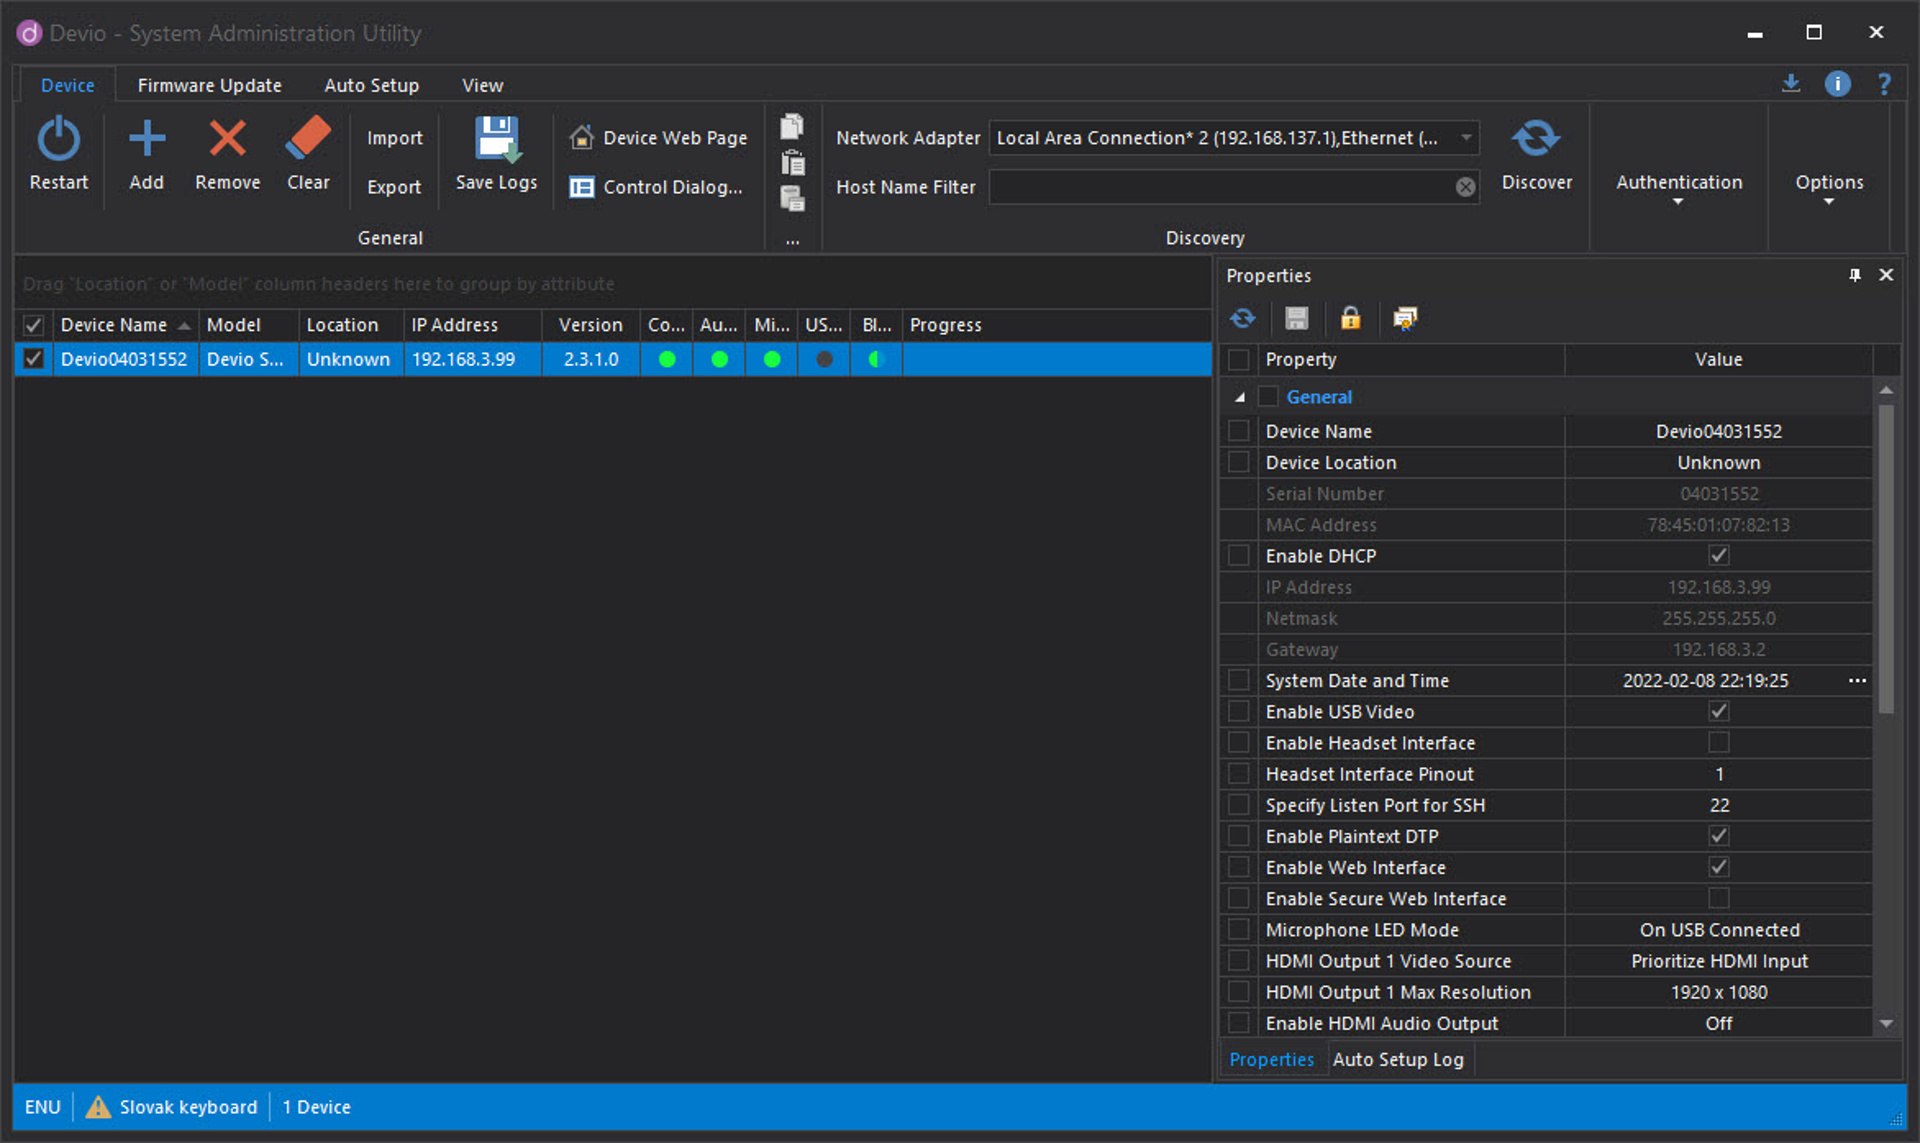Open the Network Adapter dropdown

coord(1466,138)
